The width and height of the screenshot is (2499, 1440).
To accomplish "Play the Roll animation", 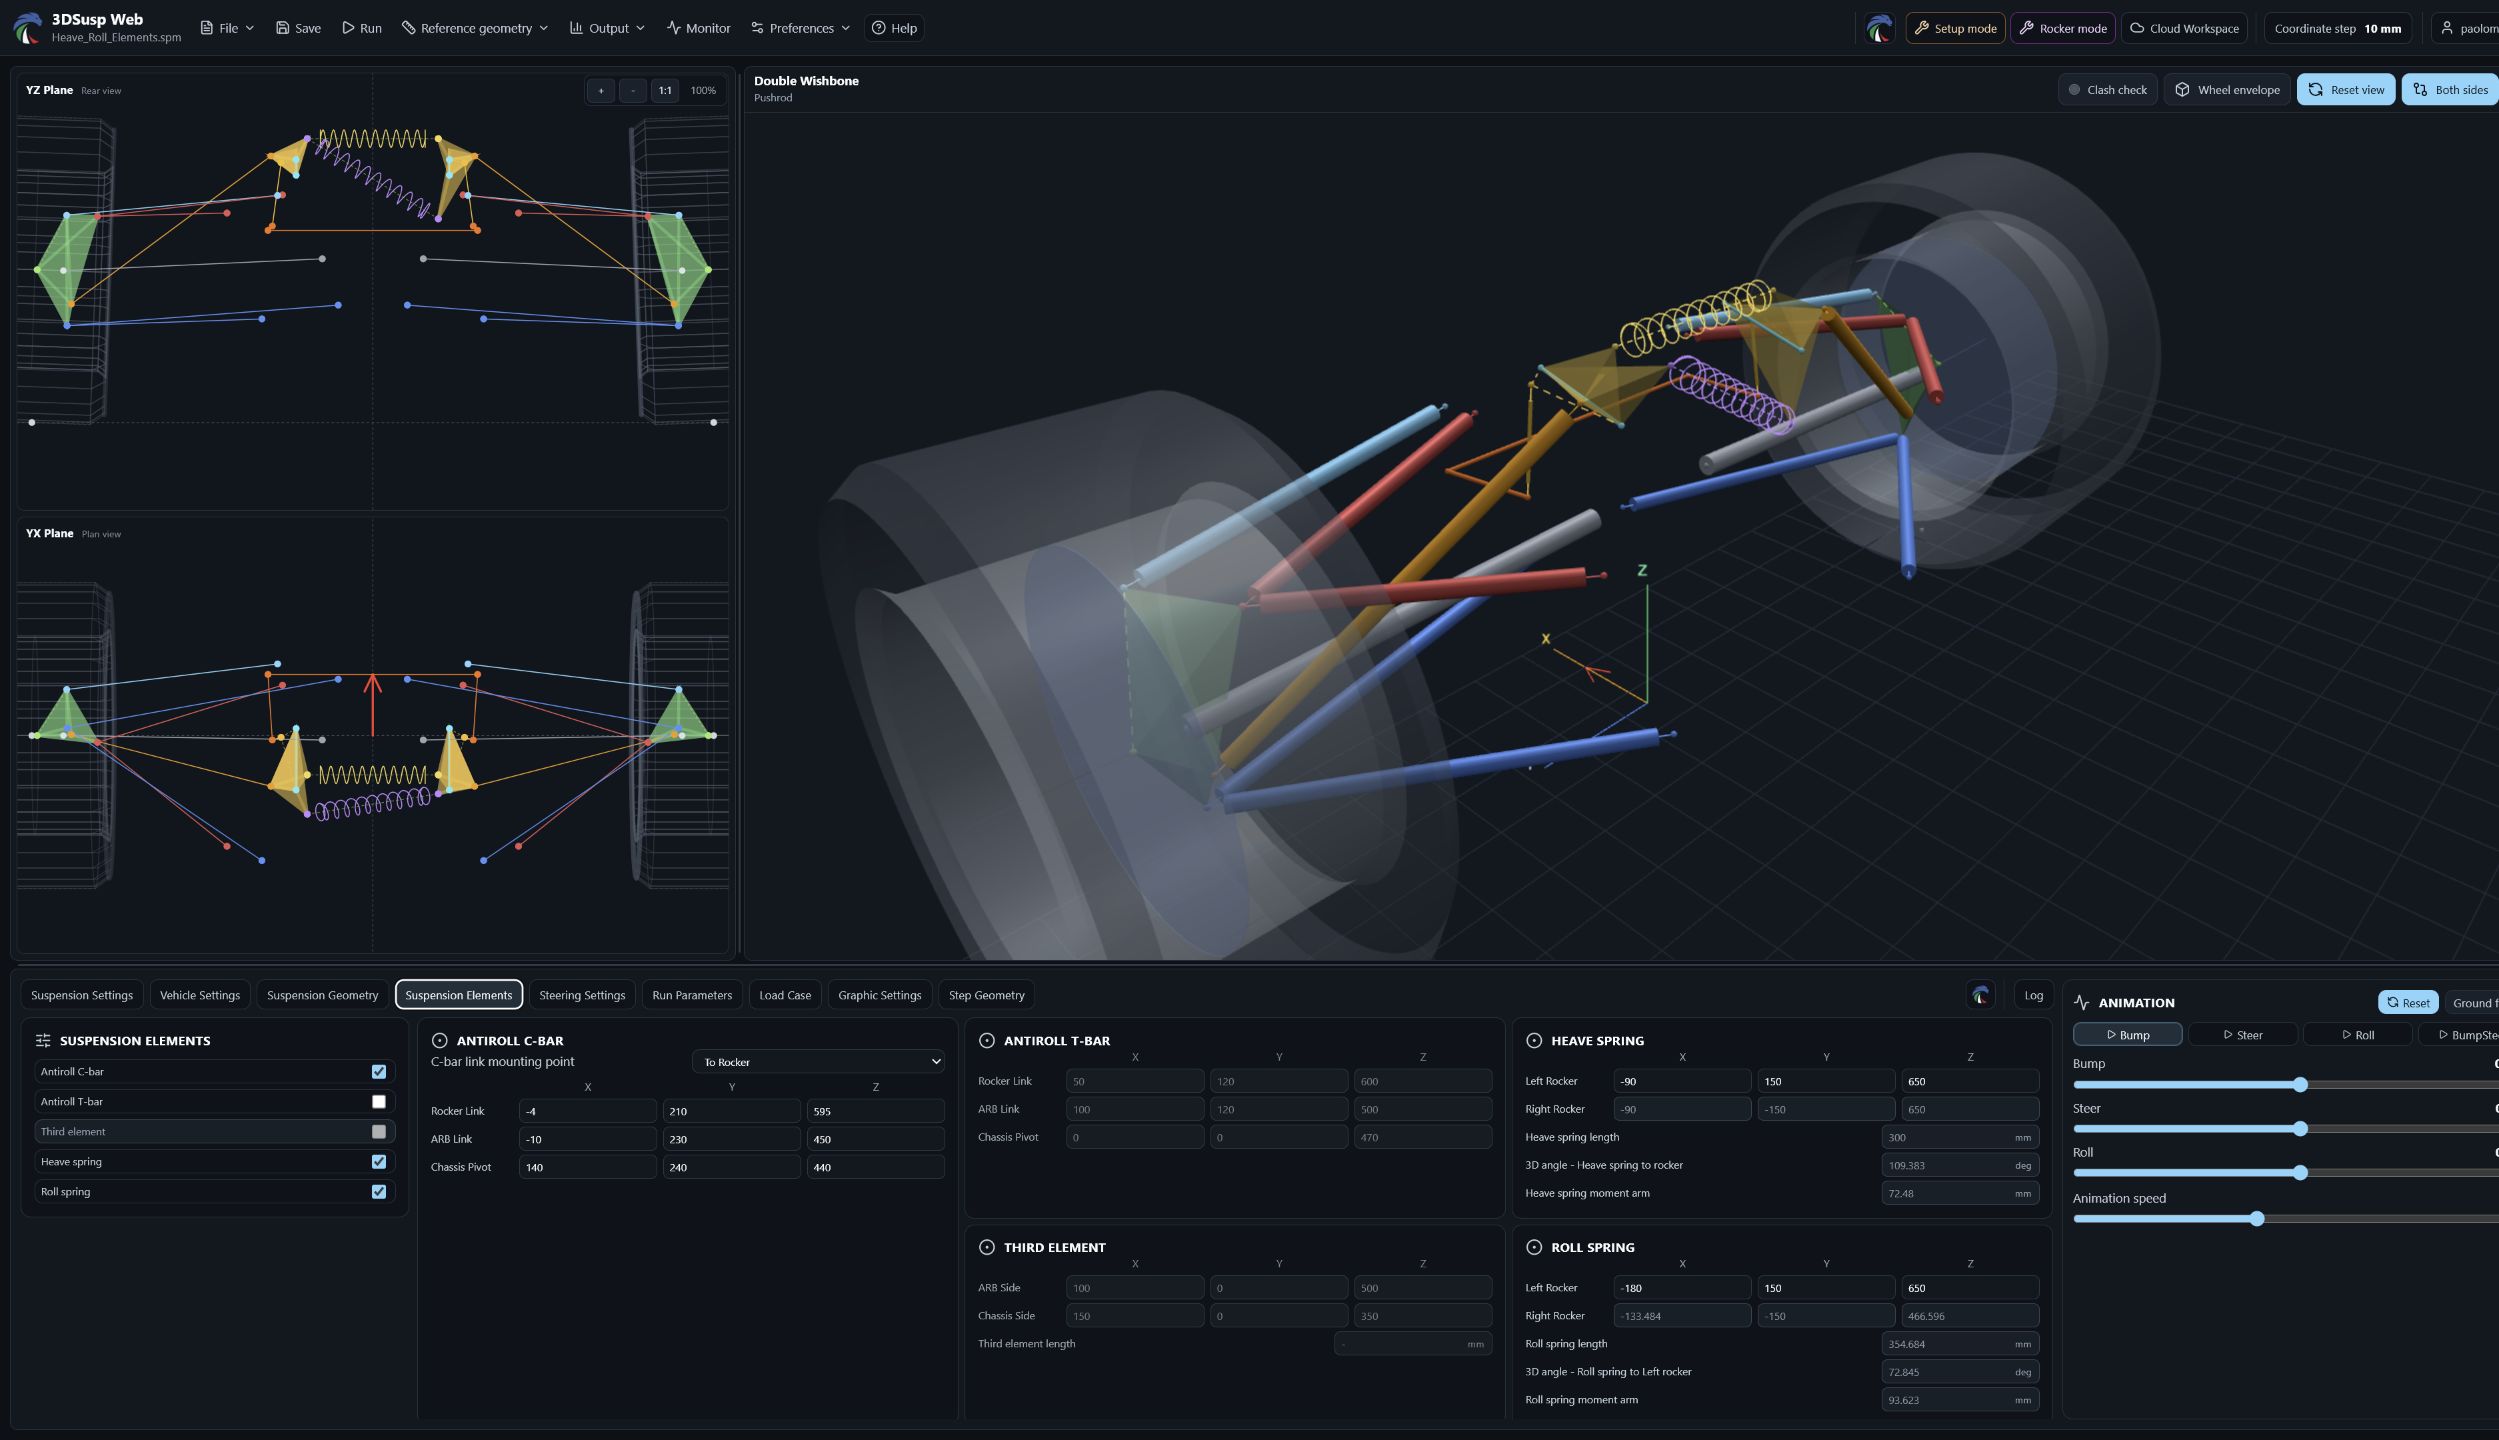I will click(x=2357, y=1035).
